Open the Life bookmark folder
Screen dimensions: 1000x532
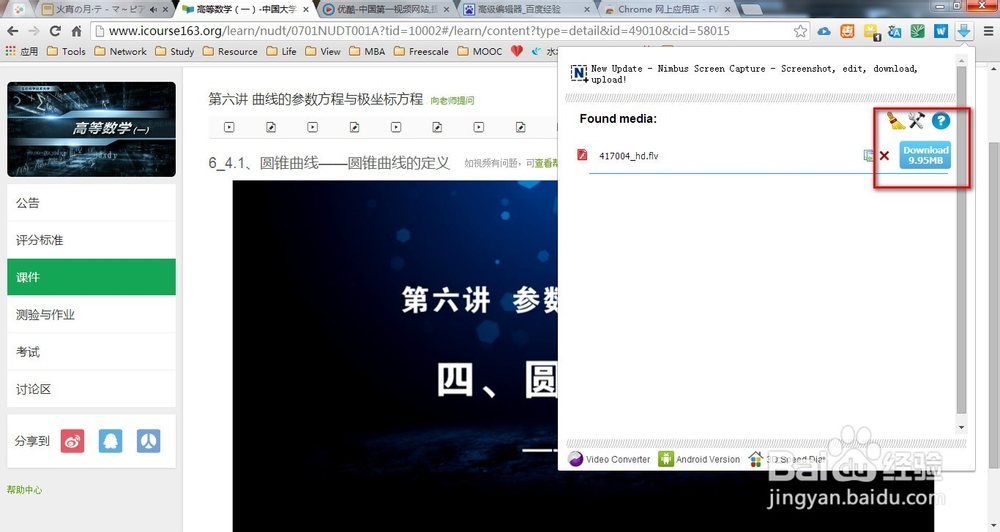click(281, 51)
